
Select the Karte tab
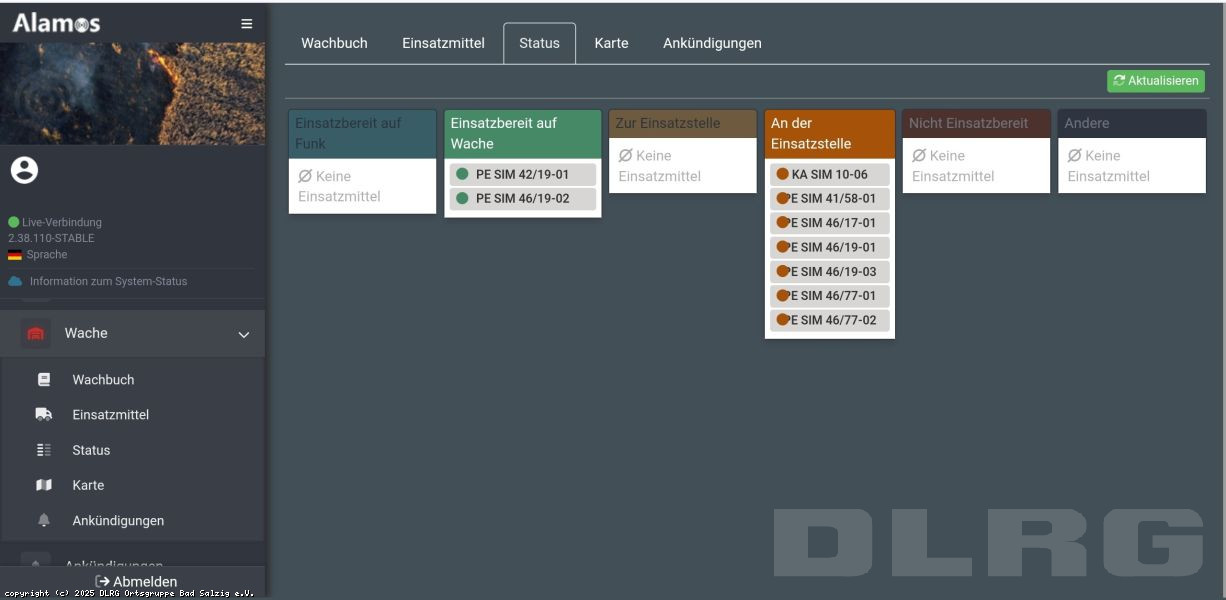tap(611, 43)
